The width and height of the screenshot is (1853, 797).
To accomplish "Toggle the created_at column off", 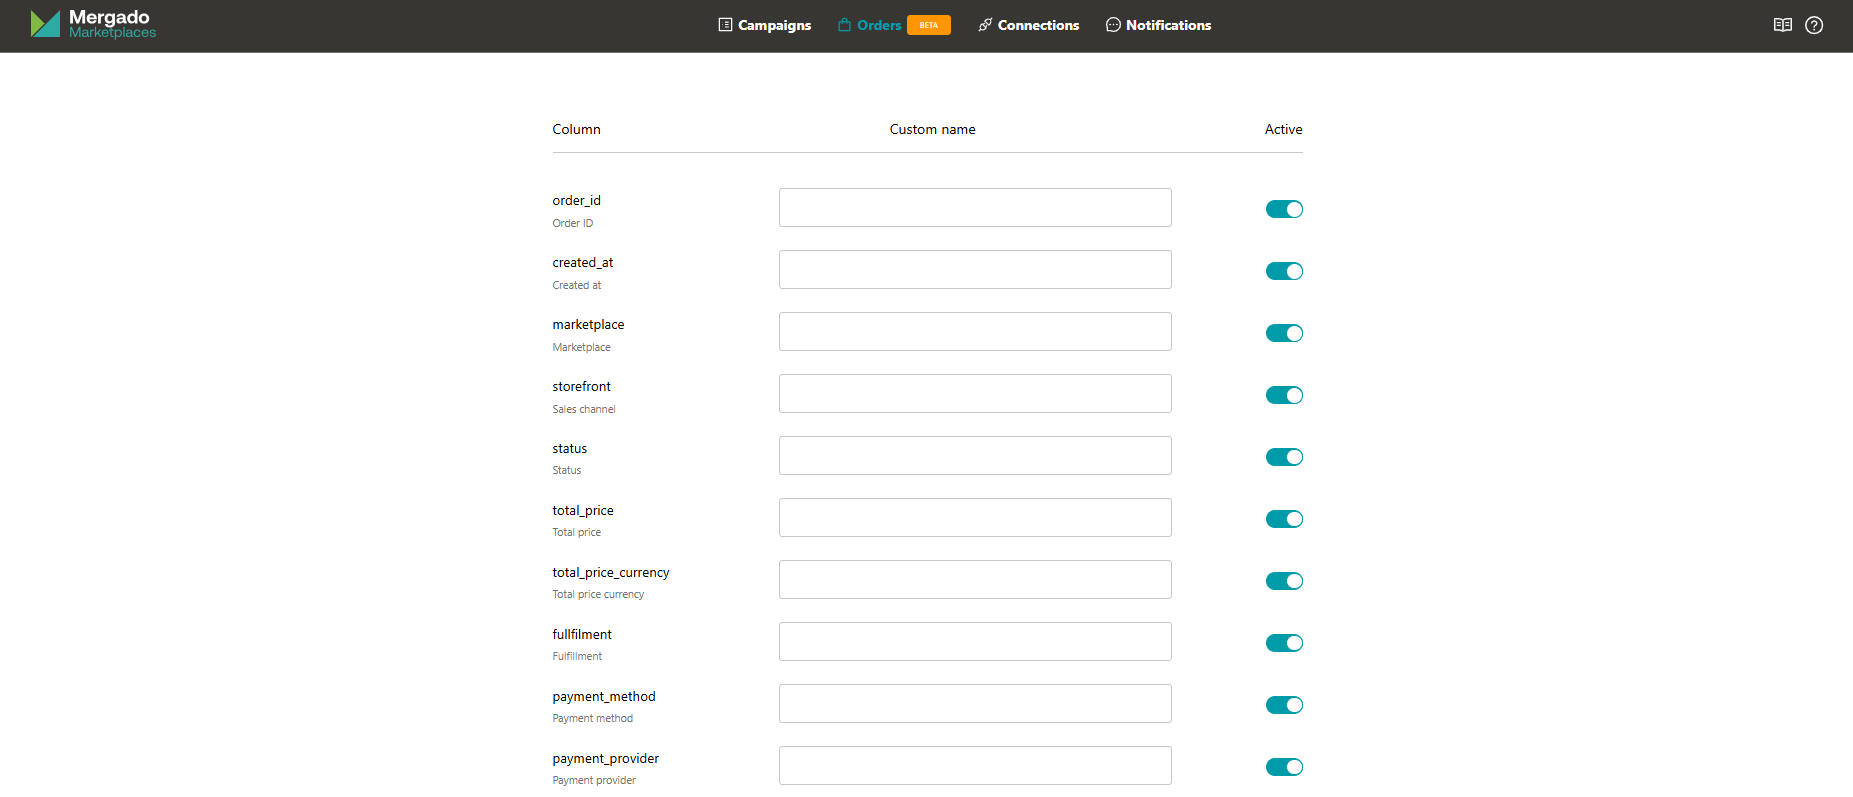I will click(x=1284, y=271).
